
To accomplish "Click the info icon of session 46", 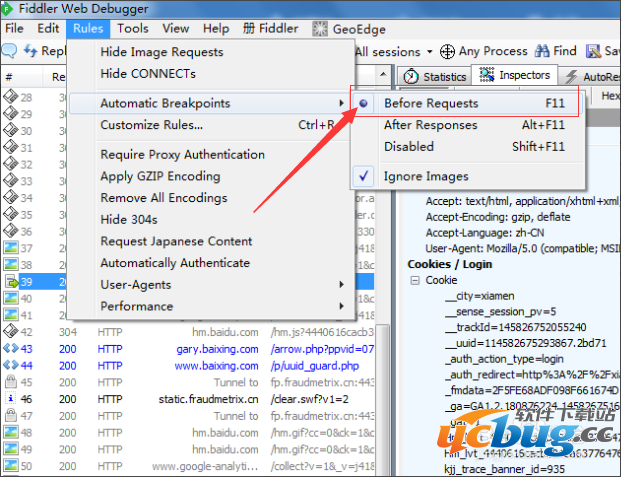I will [x=11, y=399].
